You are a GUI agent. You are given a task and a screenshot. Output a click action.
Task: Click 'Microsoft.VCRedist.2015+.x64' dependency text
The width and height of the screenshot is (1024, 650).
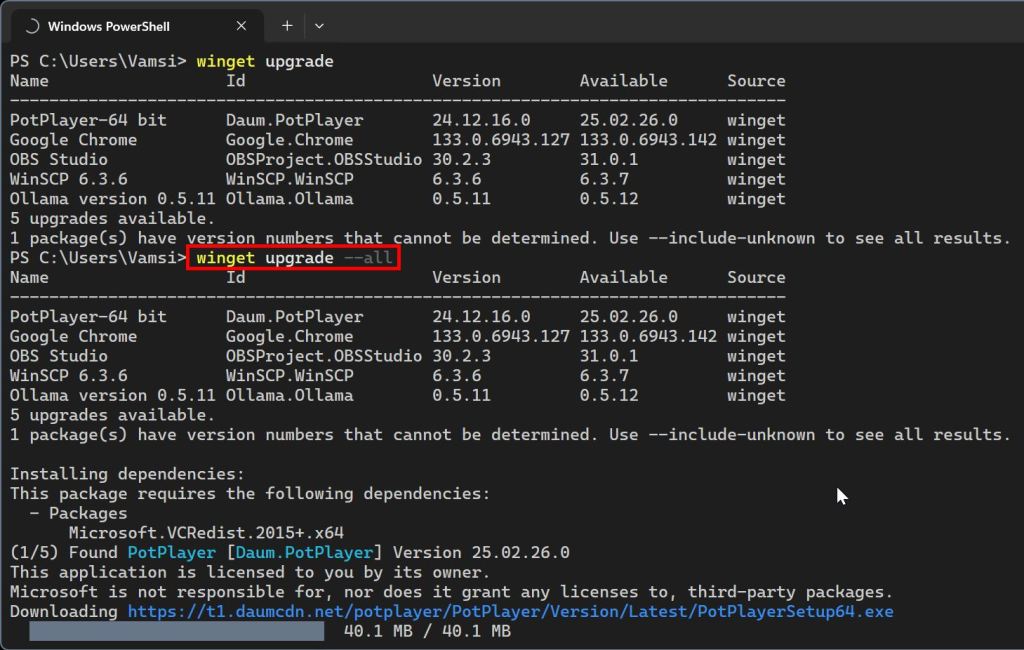coord(206,533)
